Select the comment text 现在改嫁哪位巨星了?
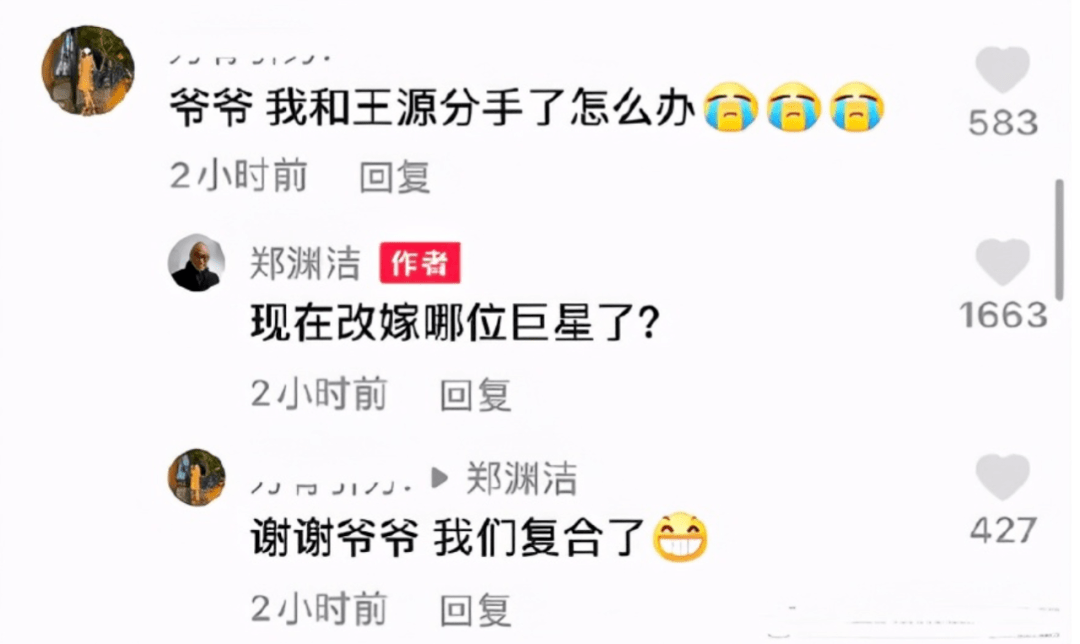1080x644 pixels. [455, 322]
